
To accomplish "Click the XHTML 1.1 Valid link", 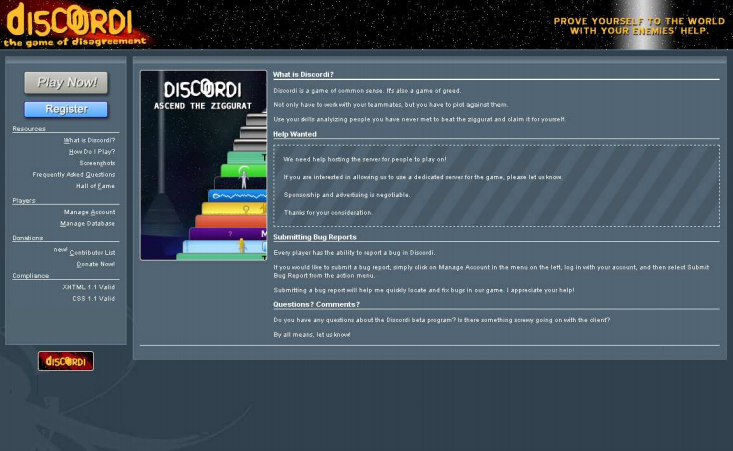I will coord(88,287).
